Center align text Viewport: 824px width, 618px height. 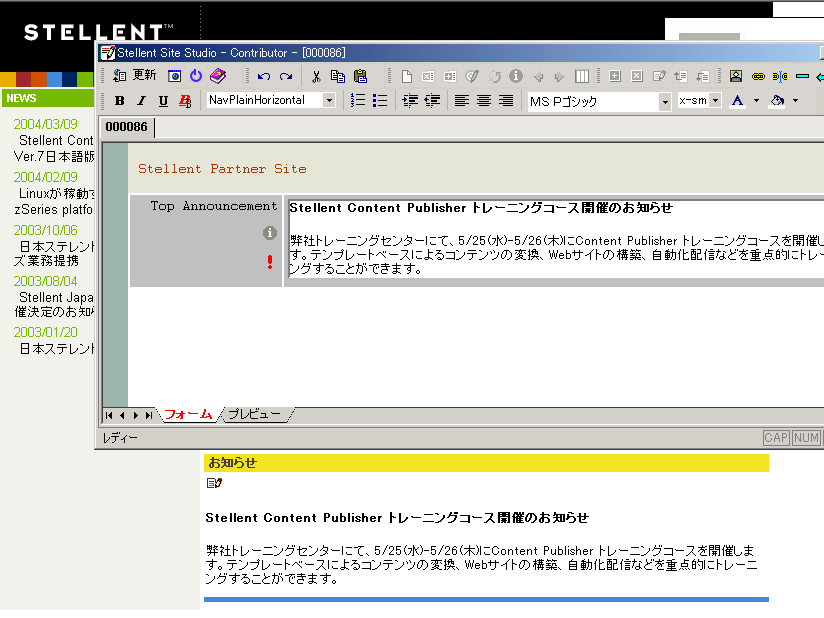tap(484, 100)
